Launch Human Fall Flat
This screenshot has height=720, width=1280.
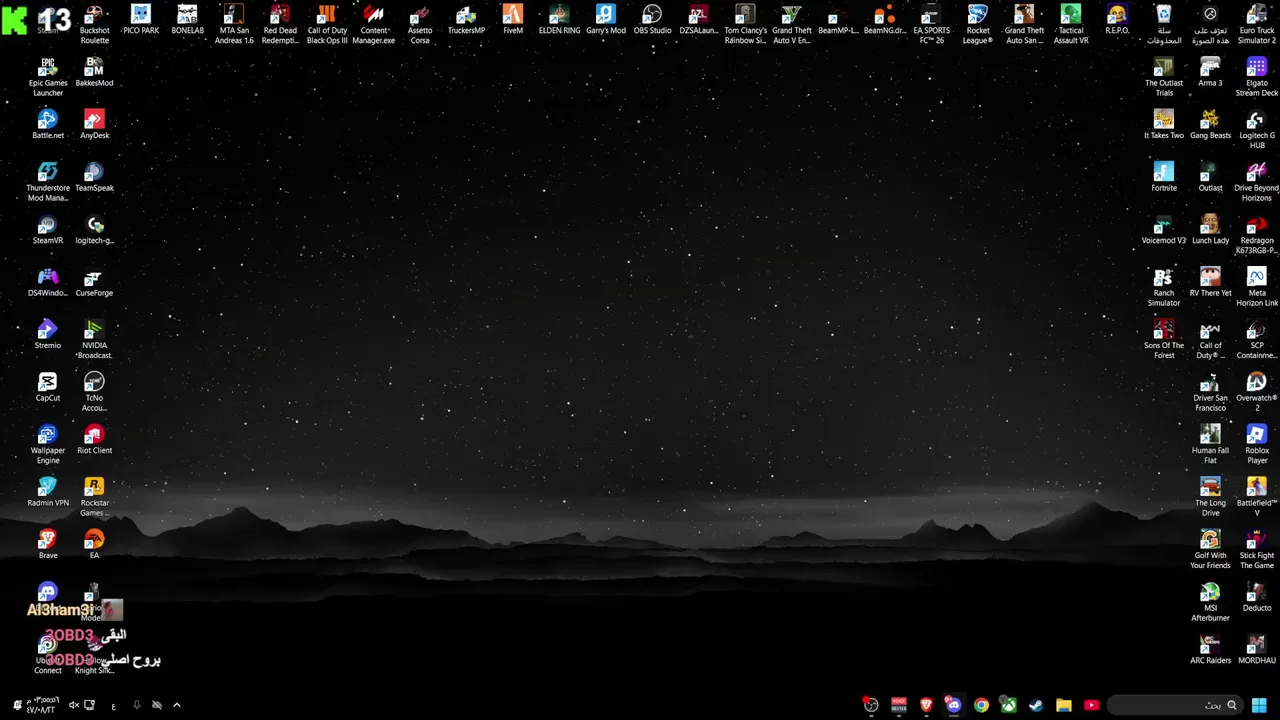click(1210, 444)
